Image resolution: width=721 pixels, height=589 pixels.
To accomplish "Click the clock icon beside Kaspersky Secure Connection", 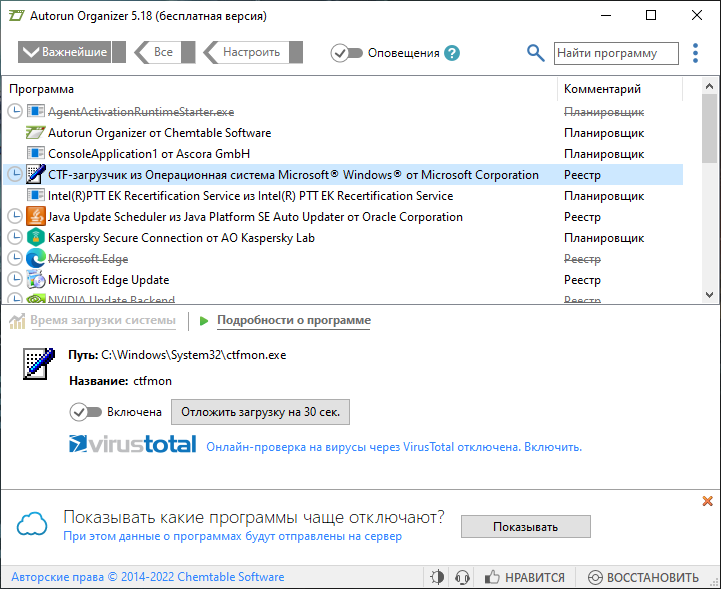I will [15, 237].
